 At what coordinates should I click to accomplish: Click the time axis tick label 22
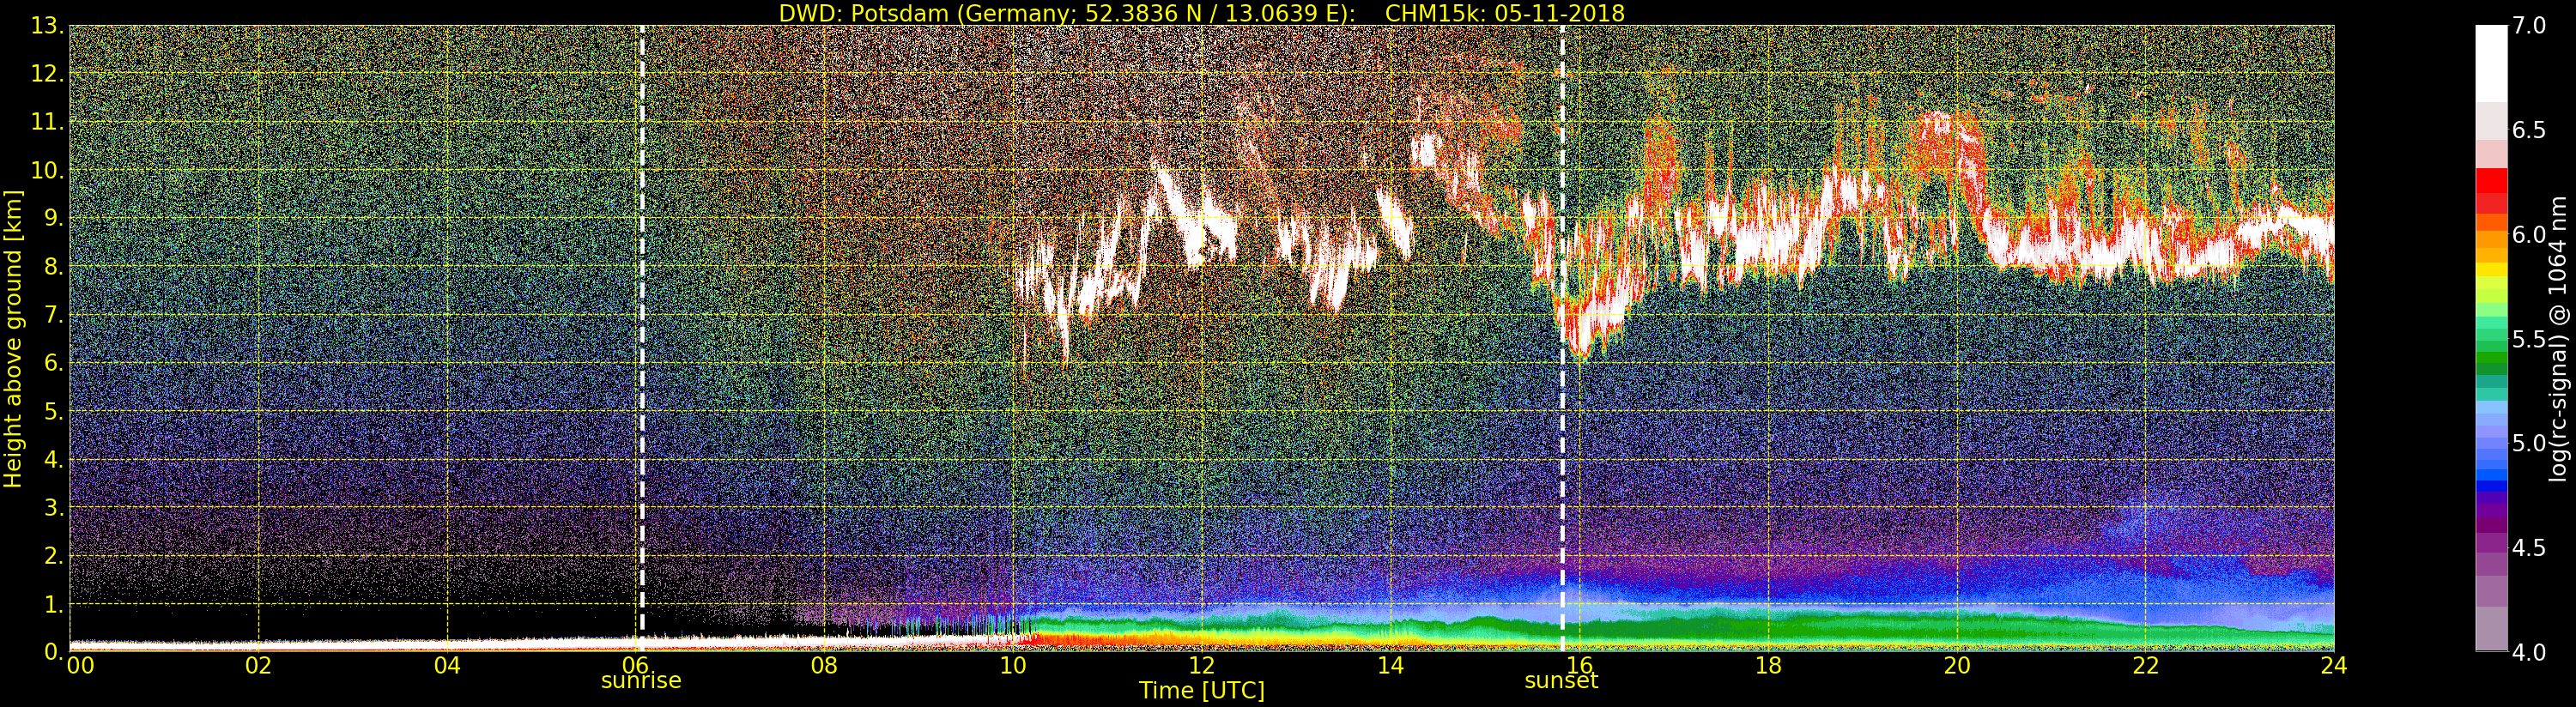pyautogui.click(x=2146, y=666)
